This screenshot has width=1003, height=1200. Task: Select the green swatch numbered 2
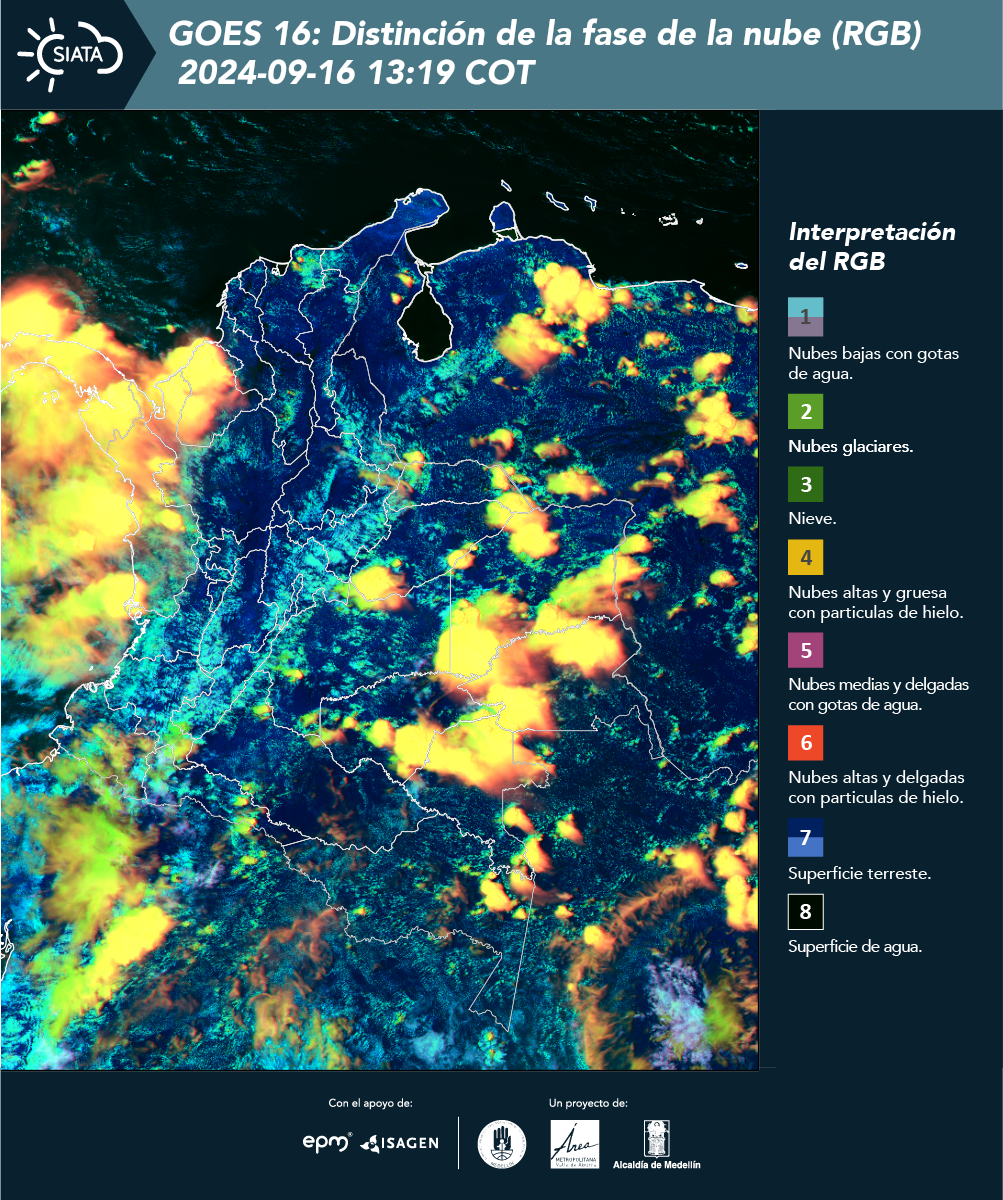coord(805,412)
